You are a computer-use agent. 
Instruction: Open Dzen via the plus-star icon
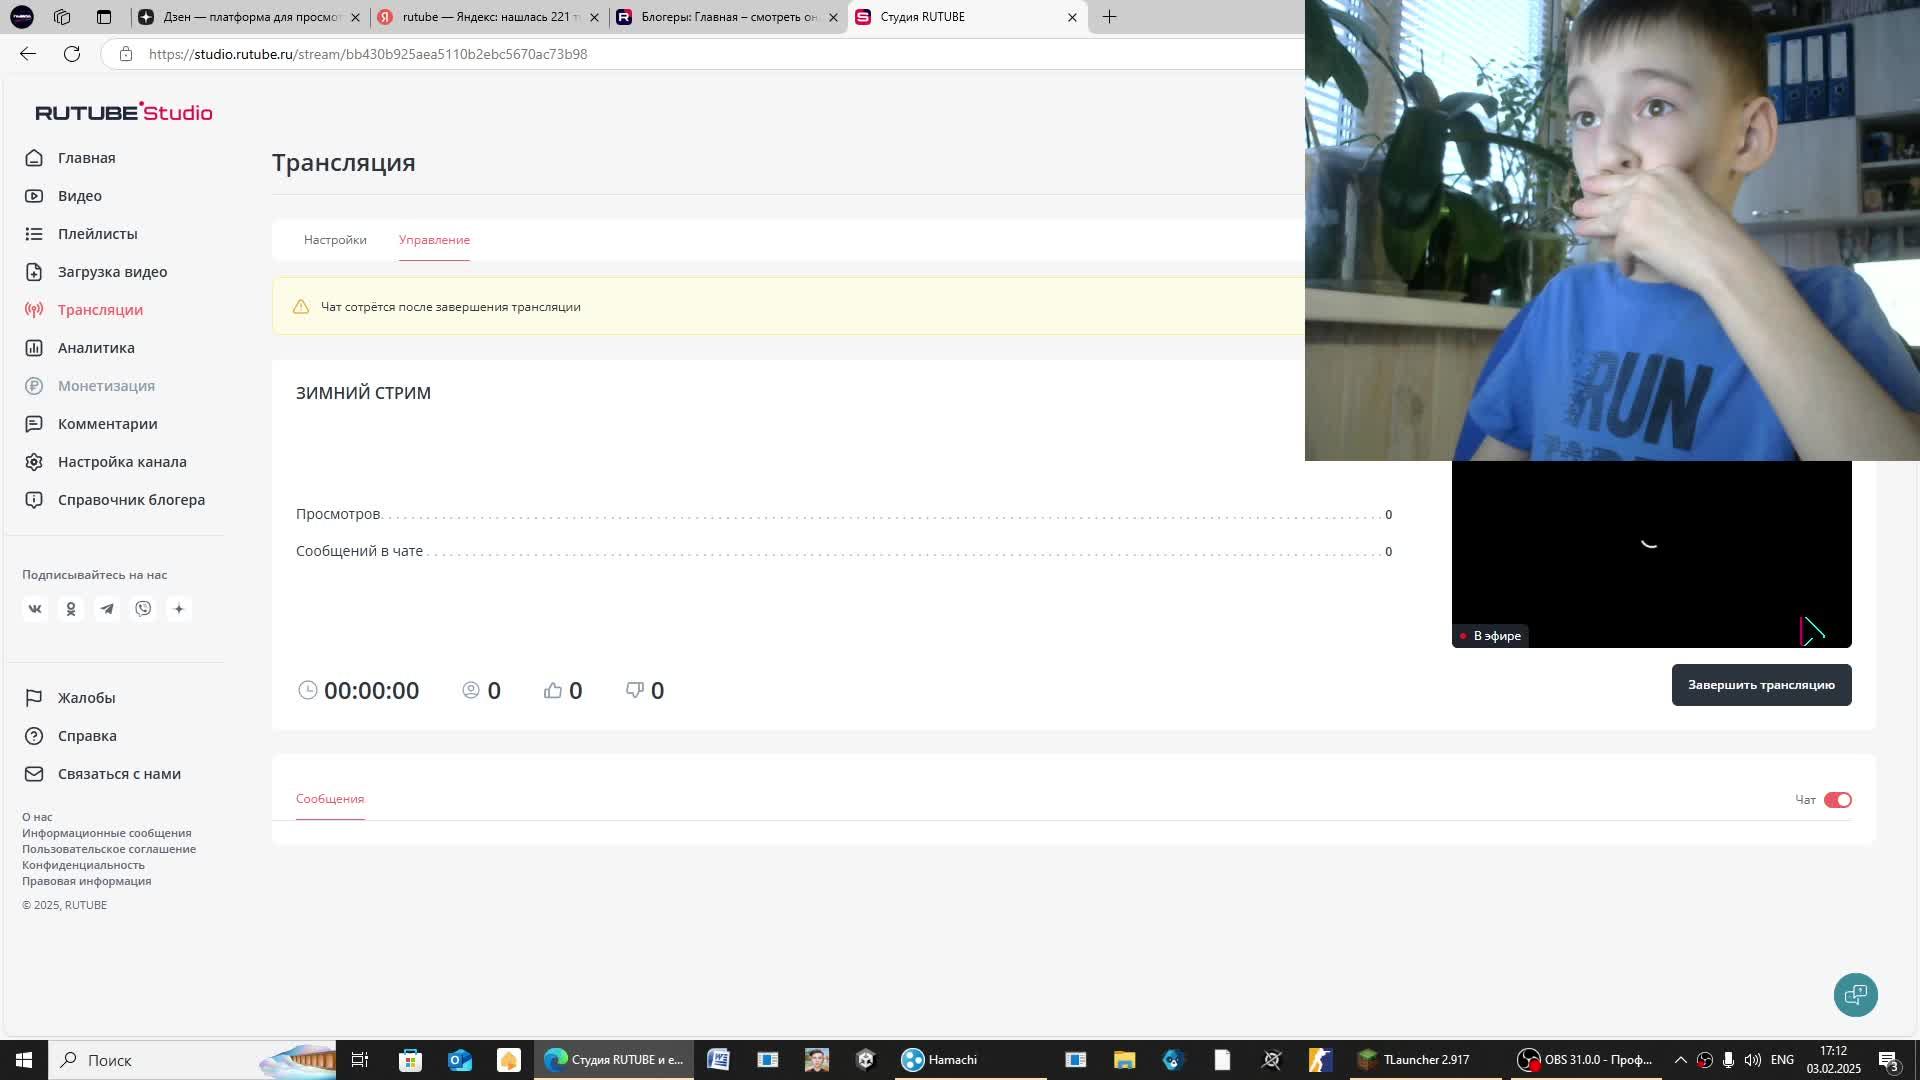pos(179,609)
